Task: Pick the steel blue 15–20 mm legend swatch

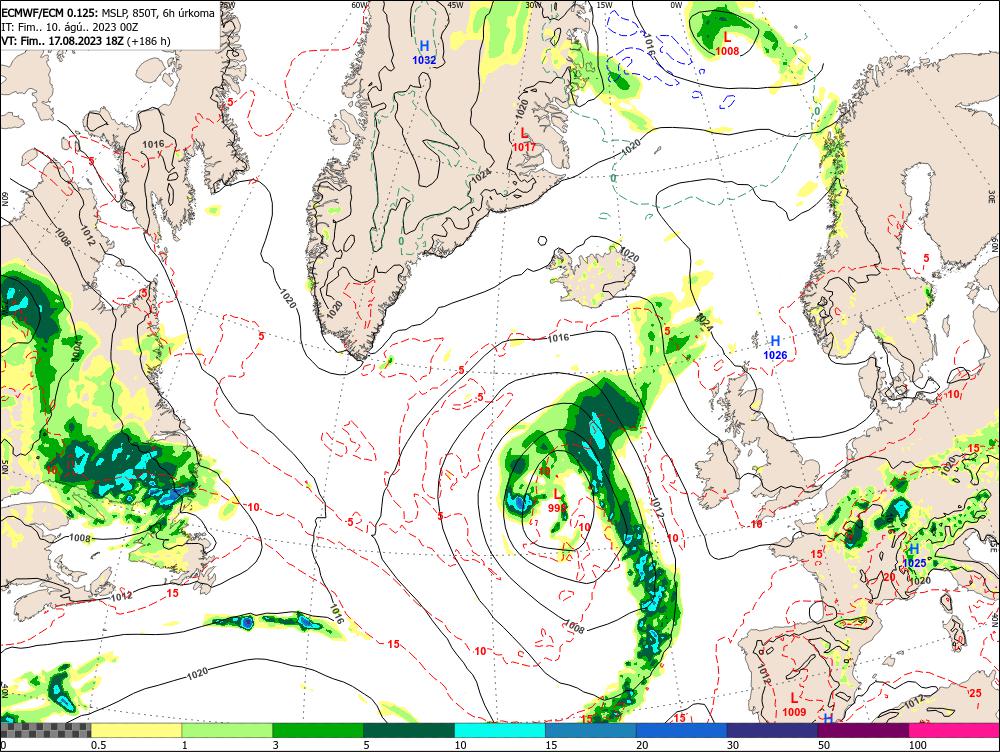Action: (x=591, y=730)
